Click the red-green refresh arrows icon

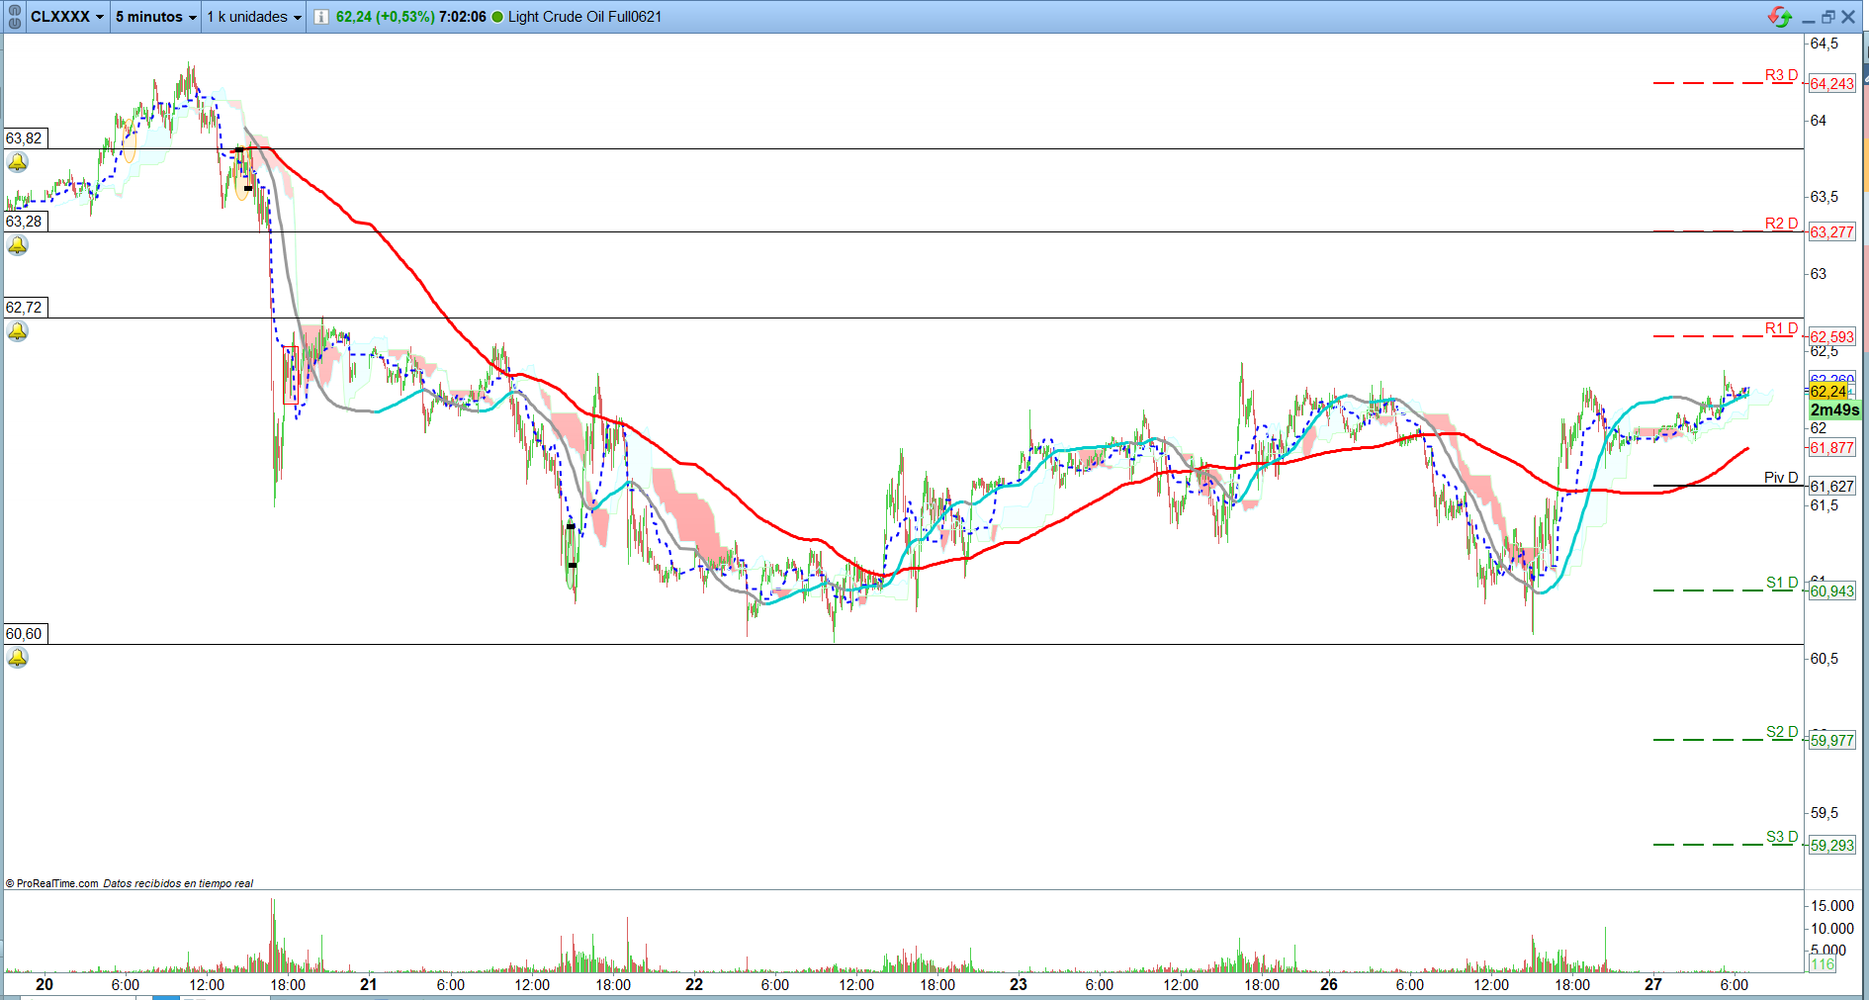tap(1779, 17)
